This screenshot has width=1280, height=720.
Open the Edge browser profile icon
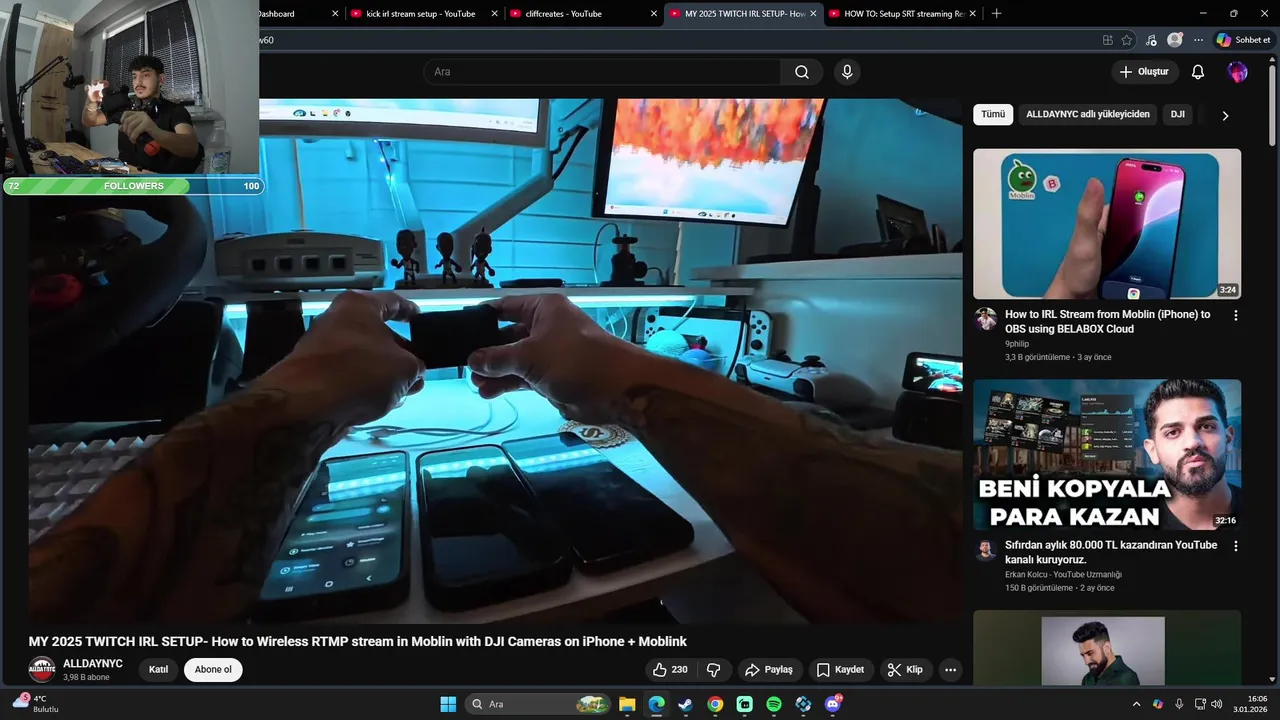point(1175,40)
